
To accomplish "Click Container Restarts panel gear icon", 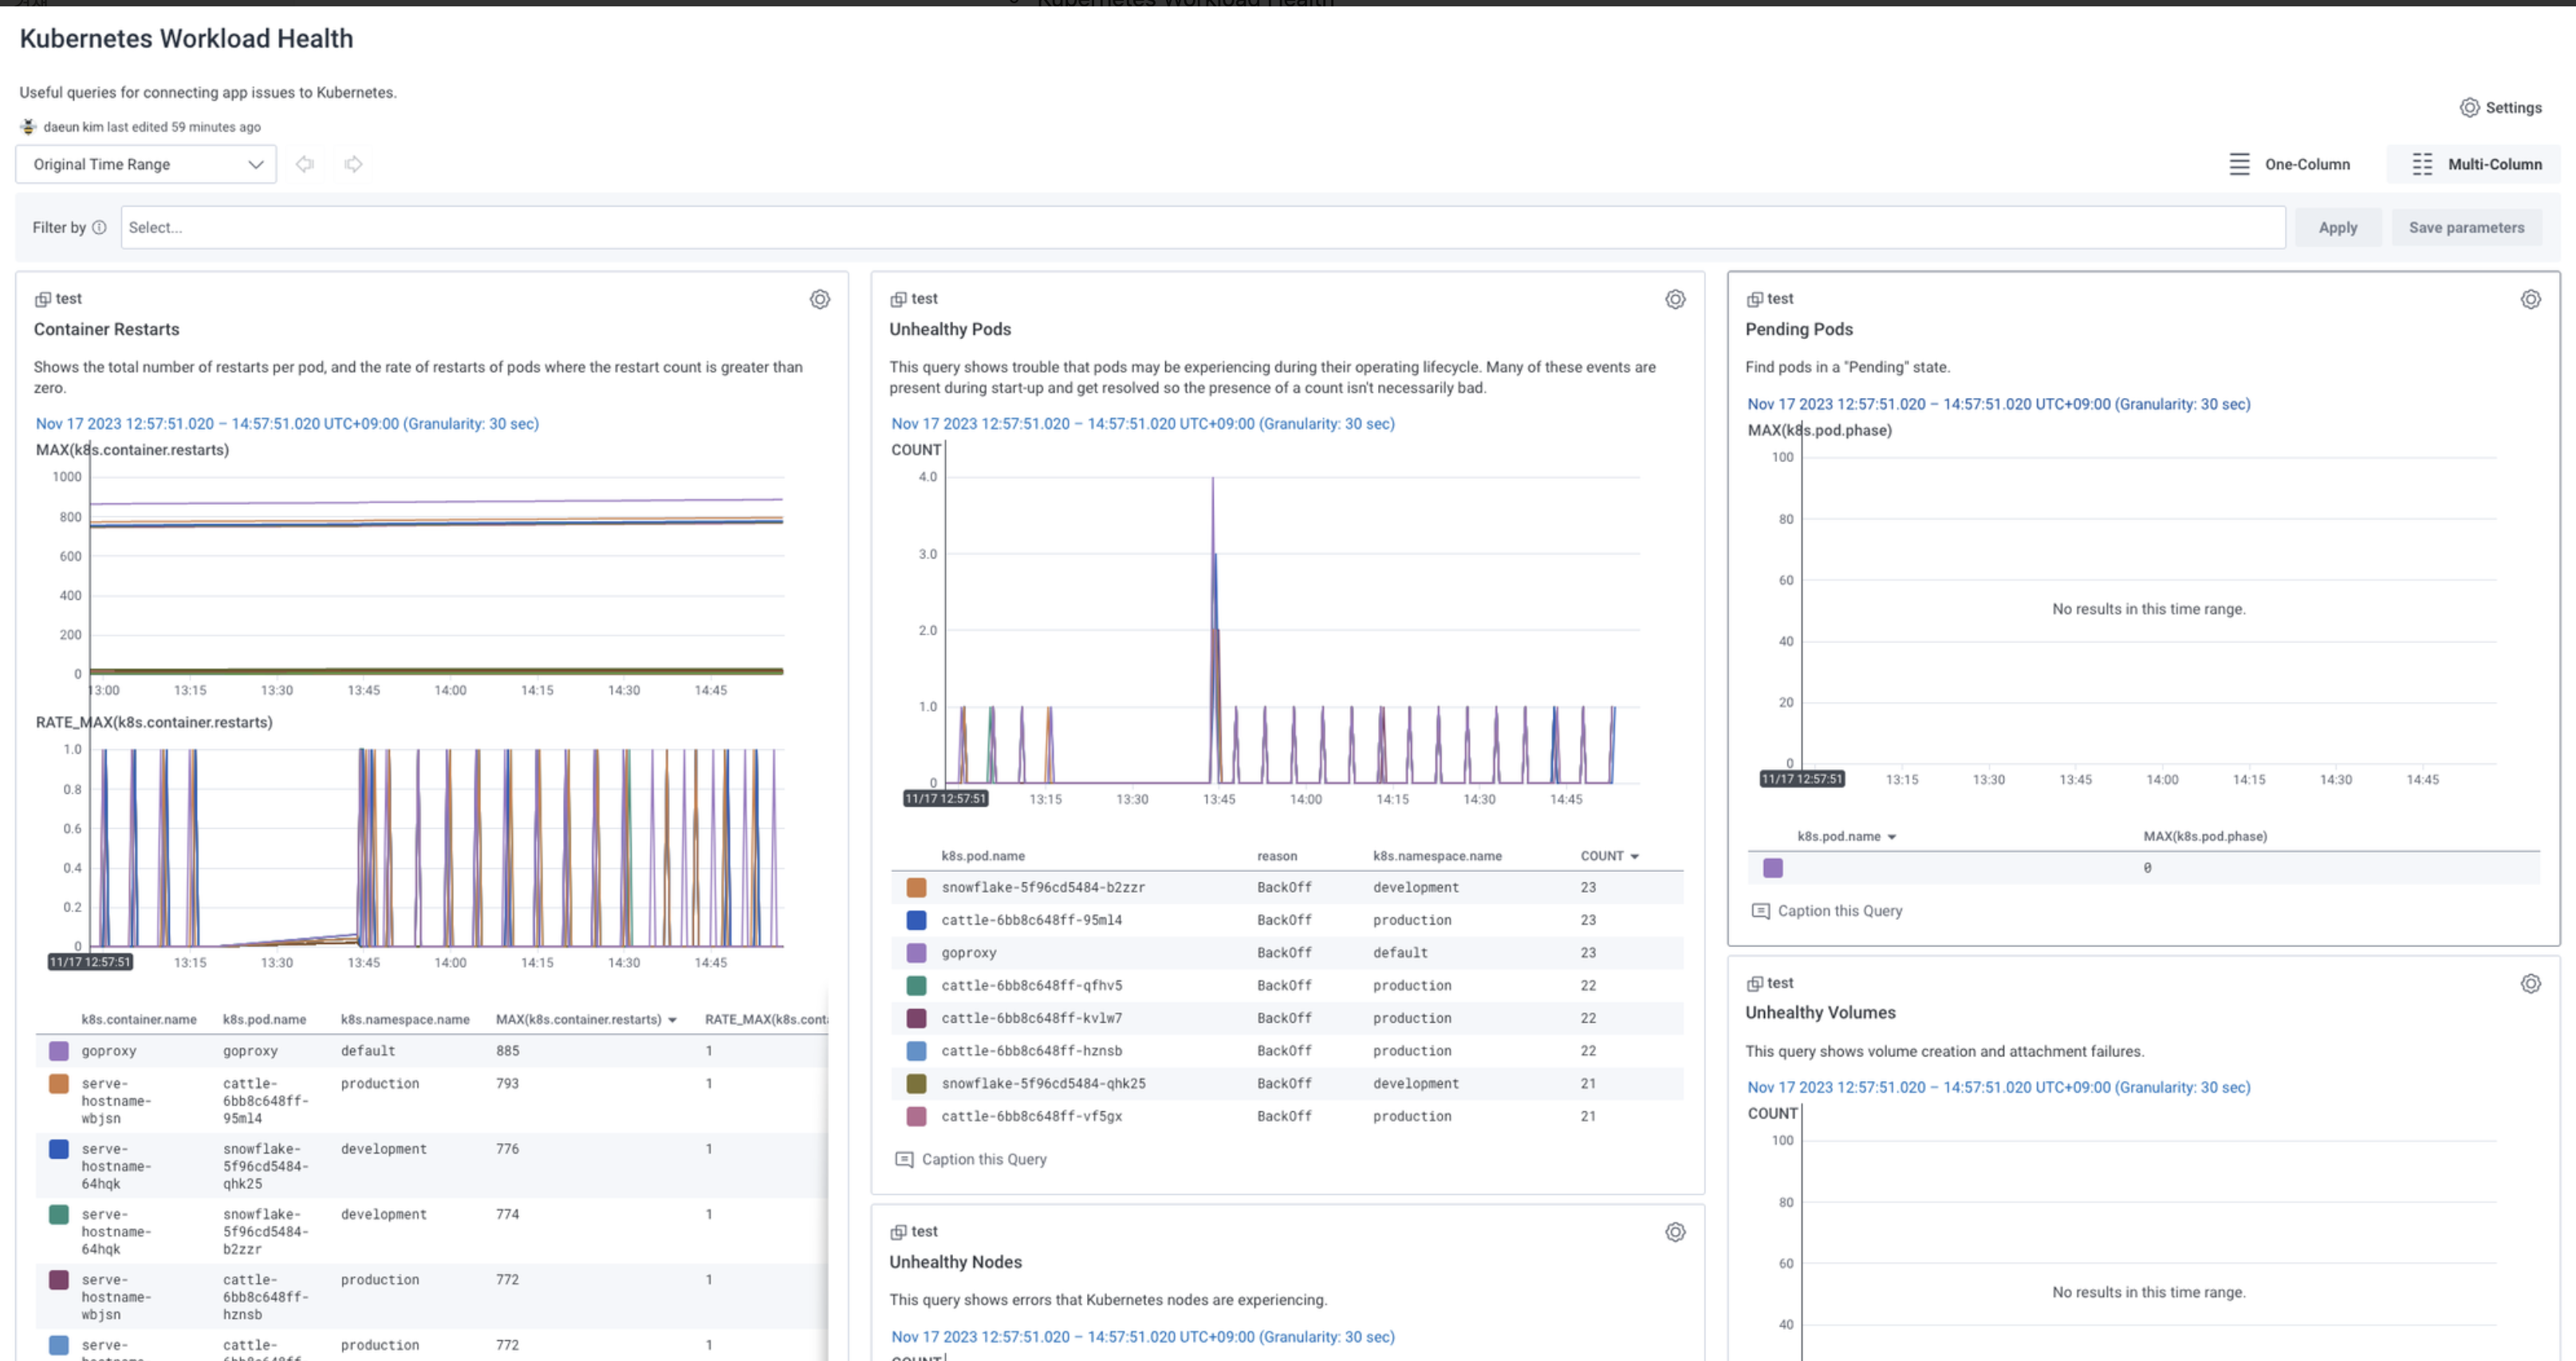I will click(x=819, y=299).
